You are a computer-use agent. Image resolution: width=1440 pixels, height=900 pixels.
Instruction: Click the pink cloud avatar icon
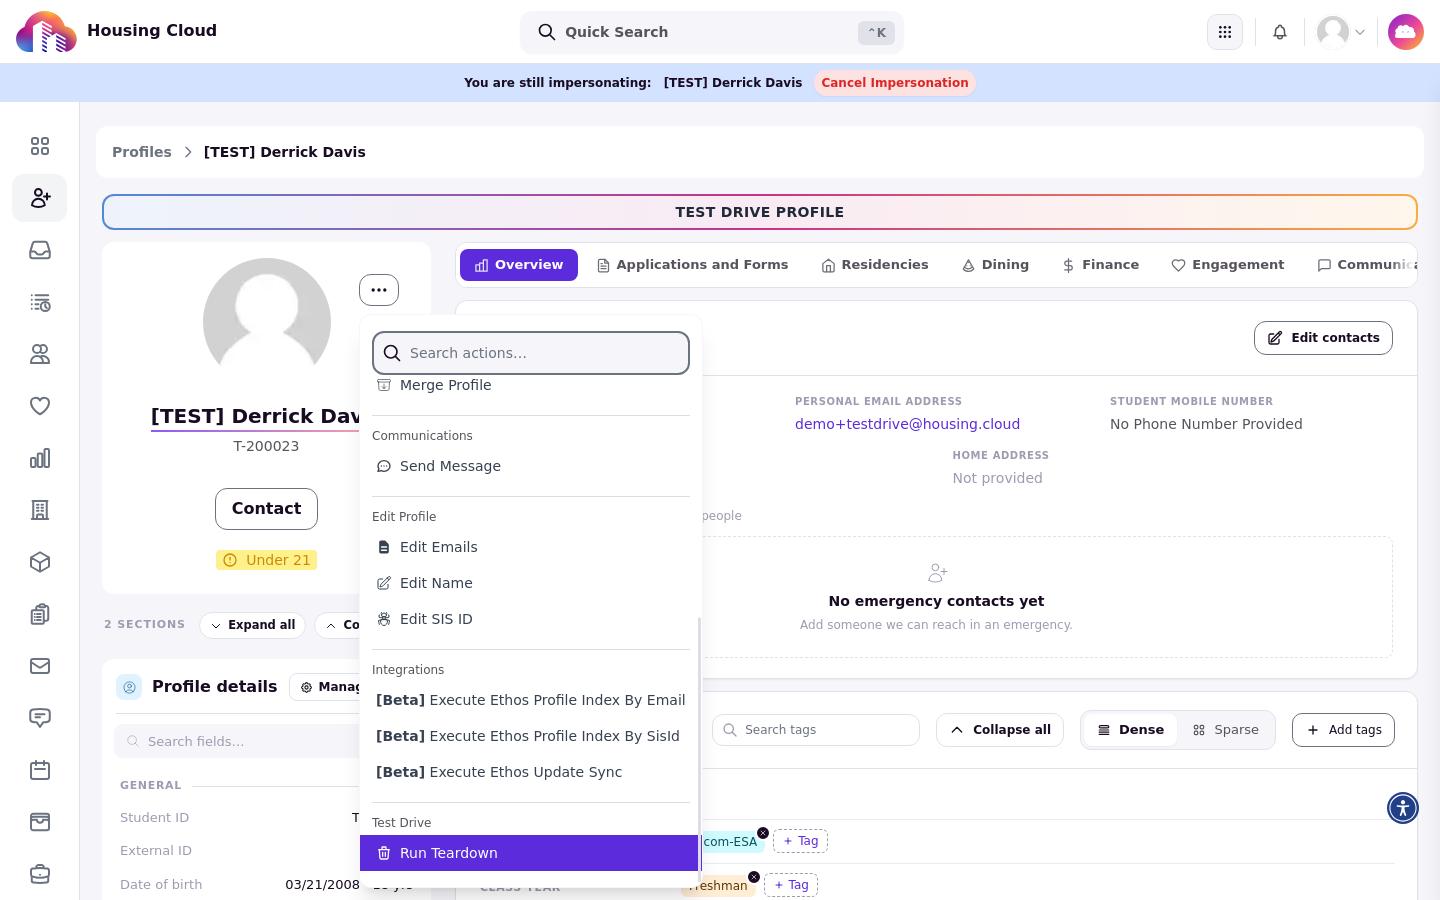(1406, 32)
